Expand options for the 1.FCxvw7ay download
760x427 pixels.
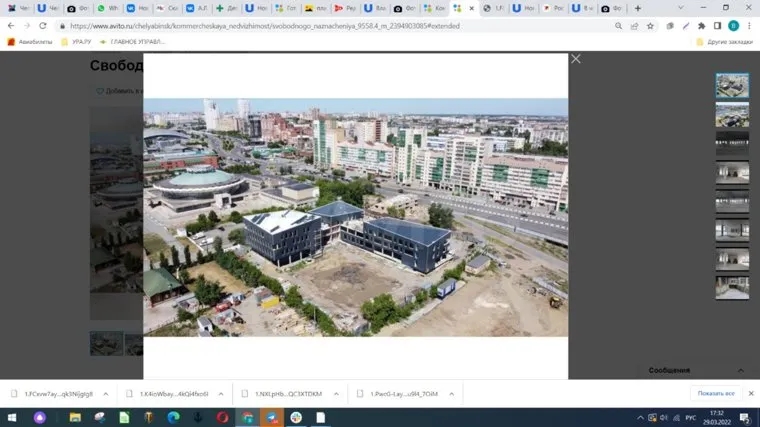(x=104, y=394)
